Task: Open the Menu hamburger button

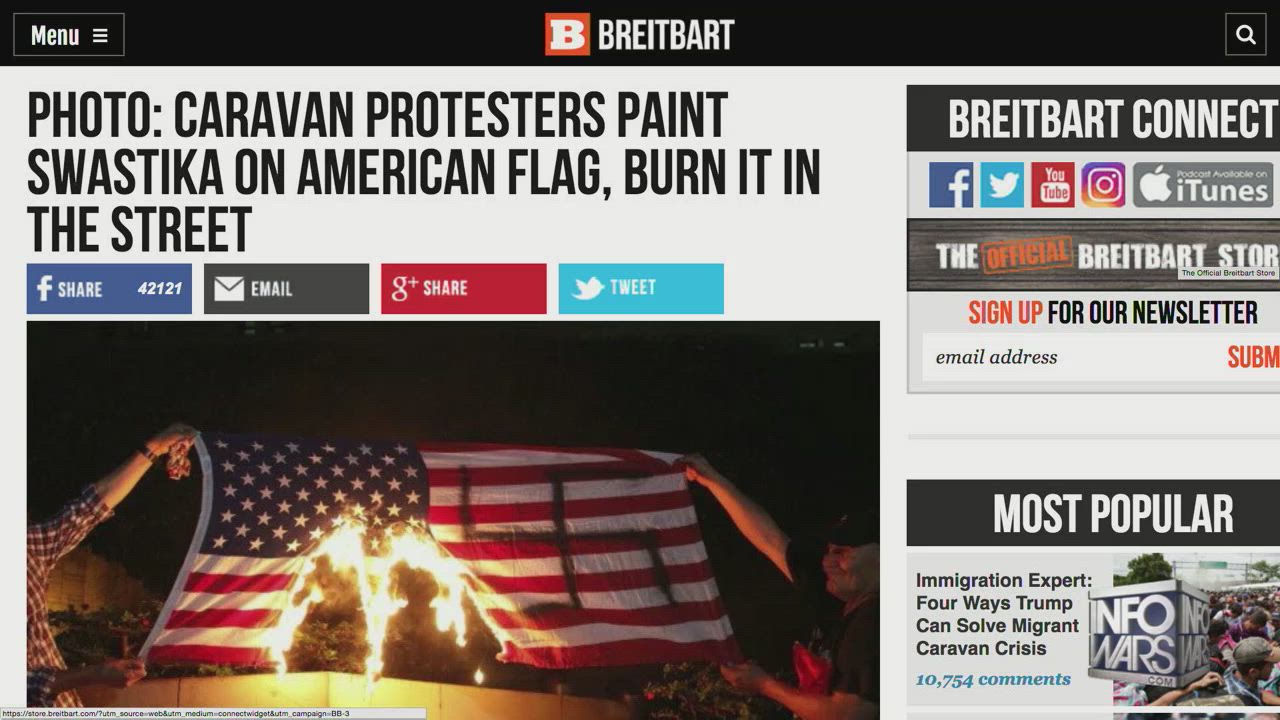Action: click(69, 35)
